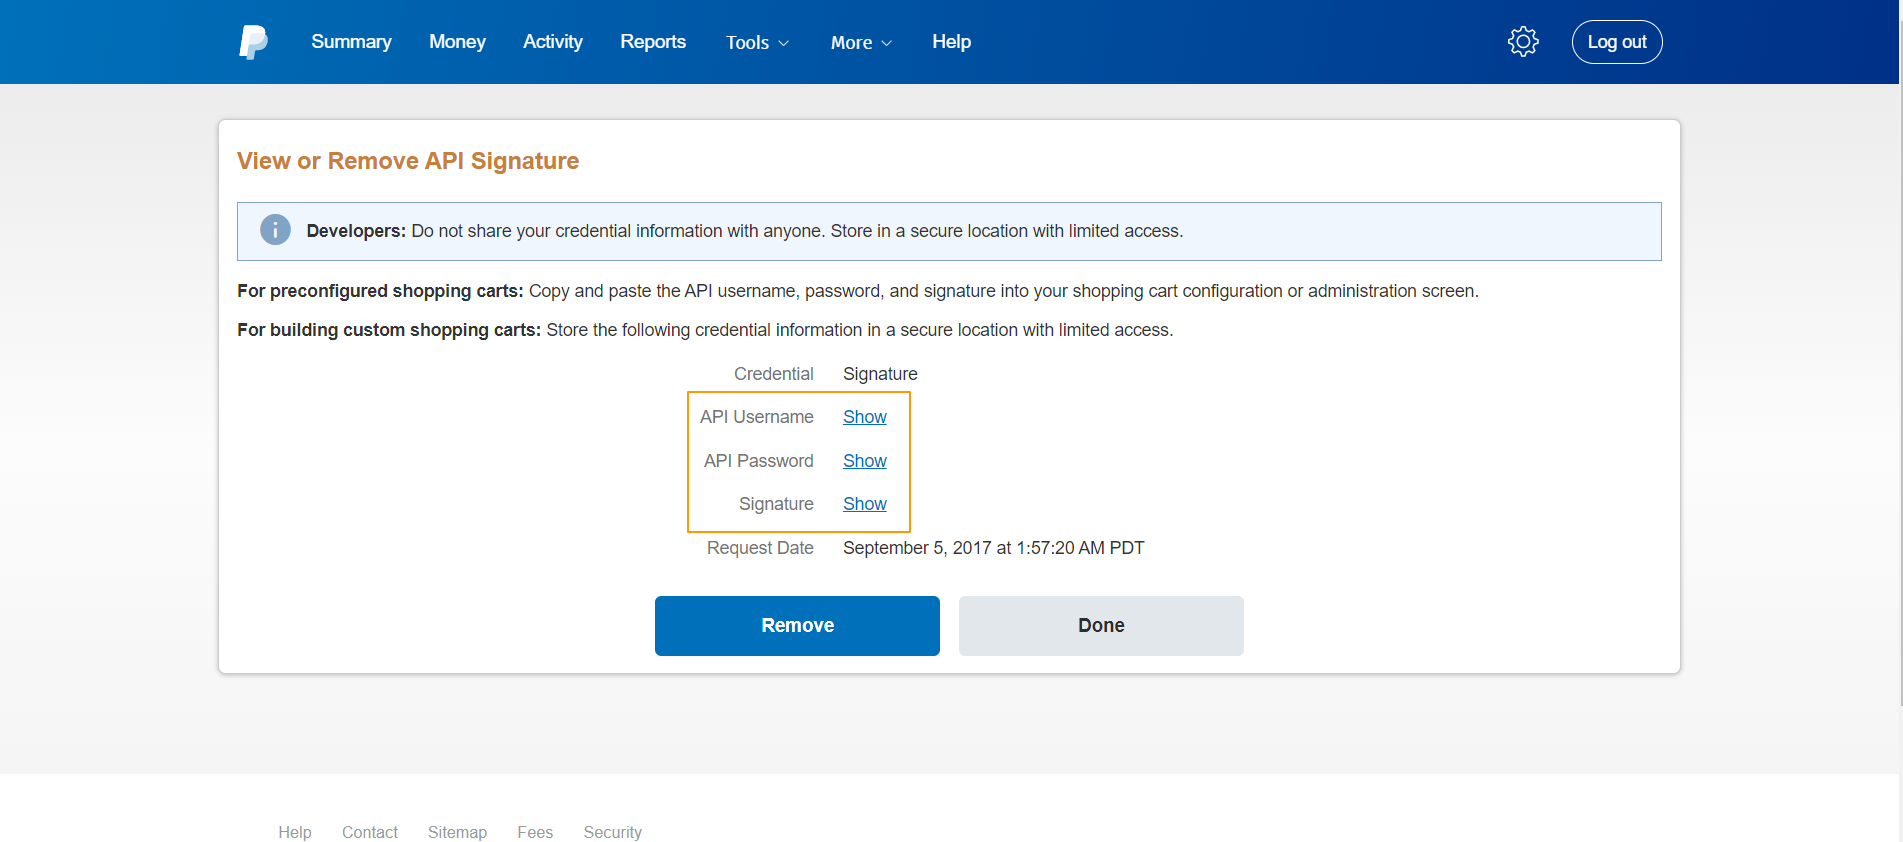Open the Sitemap footer link

tap(457, 832)
